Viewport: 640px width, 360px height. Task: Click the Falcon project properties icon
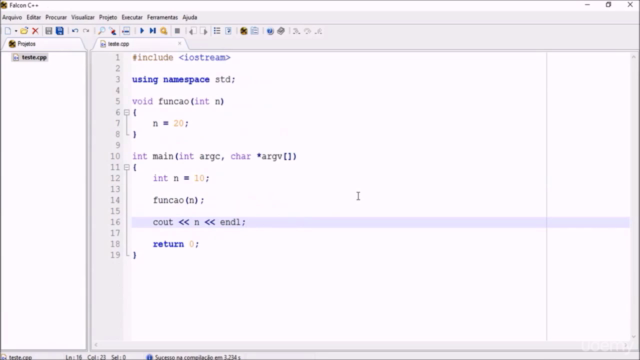coord(244,31)
